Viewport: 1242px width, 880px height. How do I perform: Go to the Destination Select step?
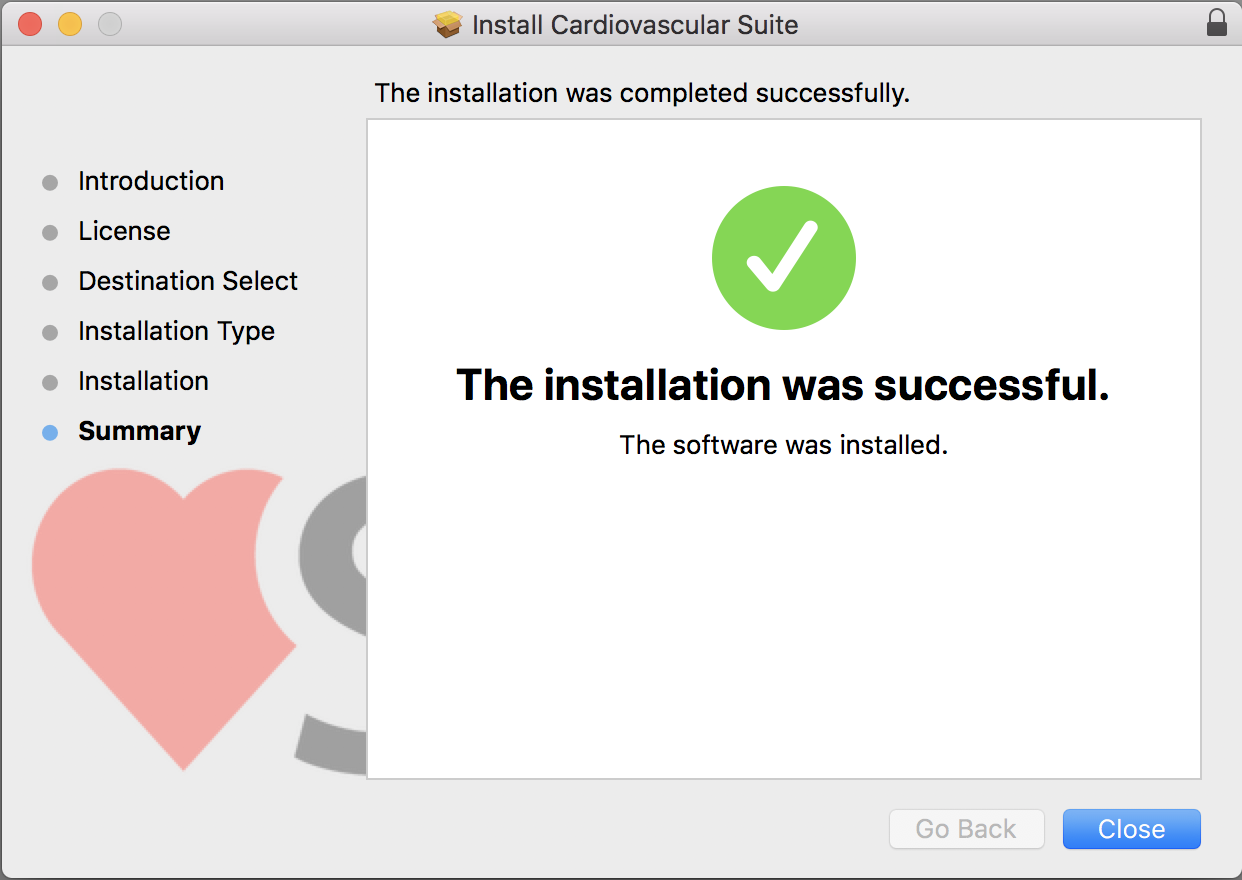click(188, 281)
